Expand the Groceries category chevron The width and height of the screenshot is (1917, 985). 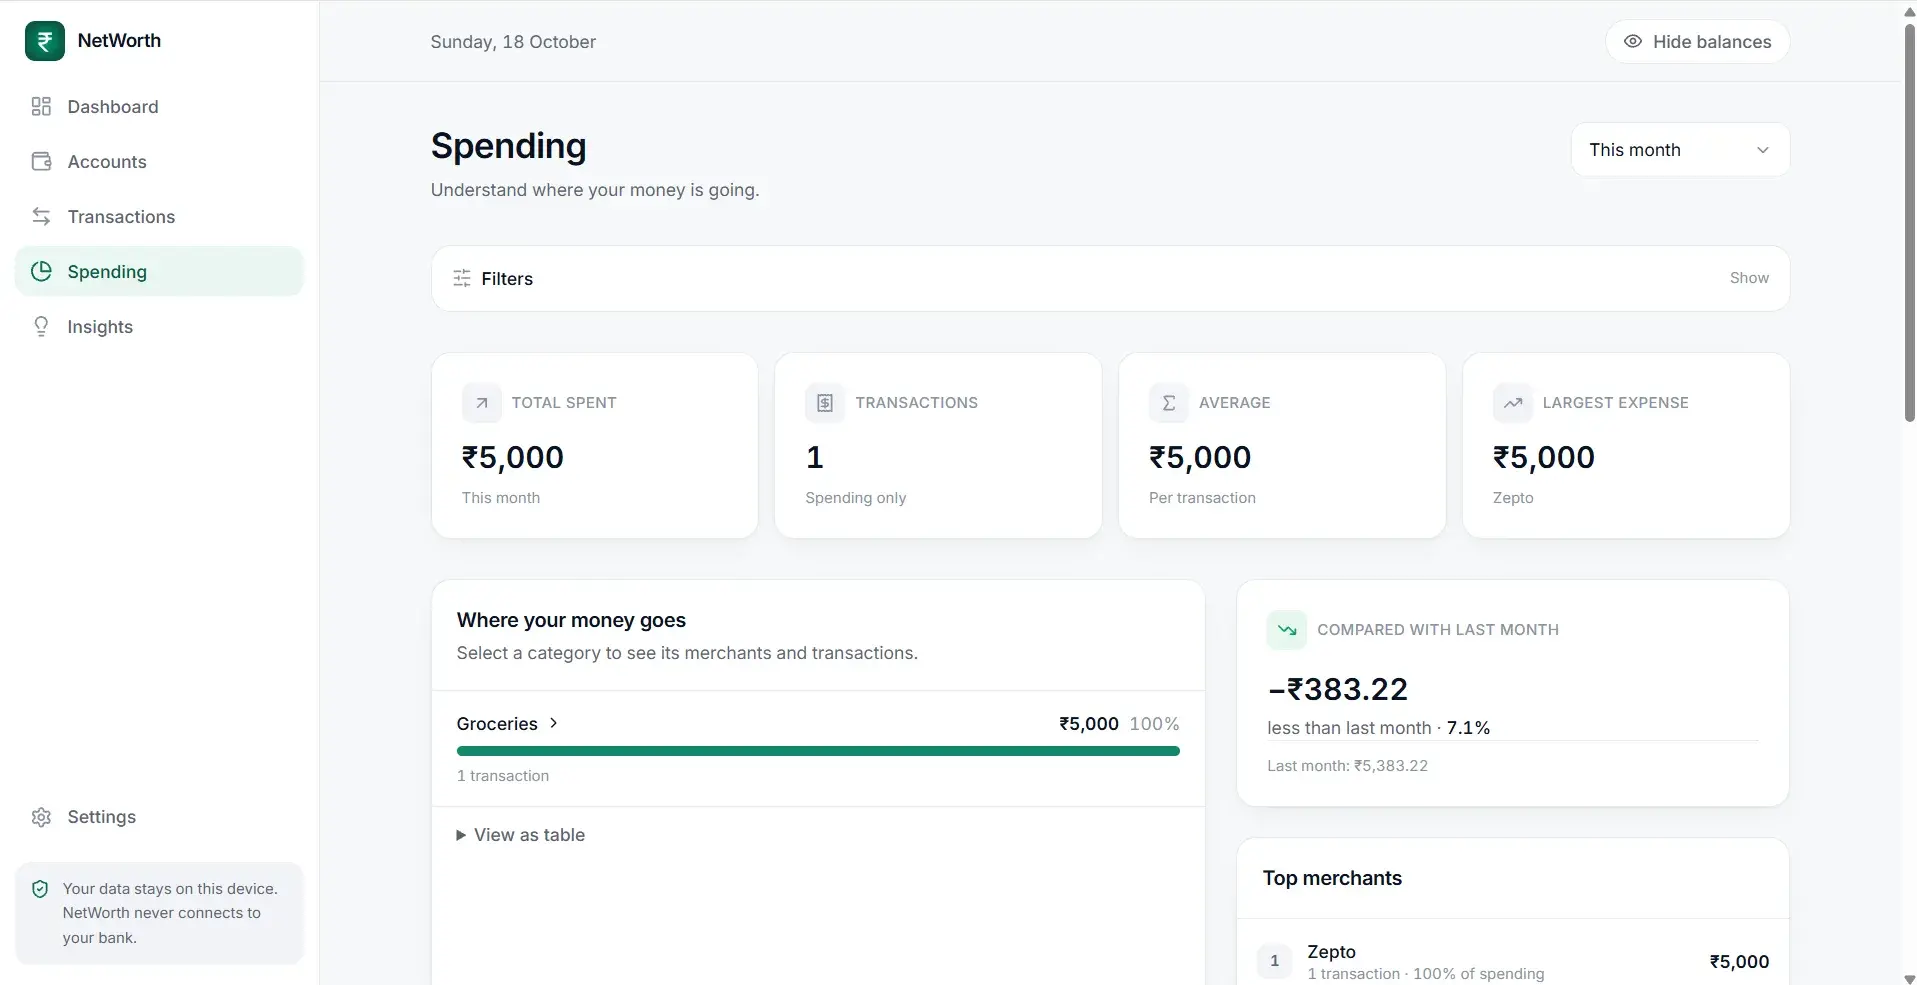point(554,723)
